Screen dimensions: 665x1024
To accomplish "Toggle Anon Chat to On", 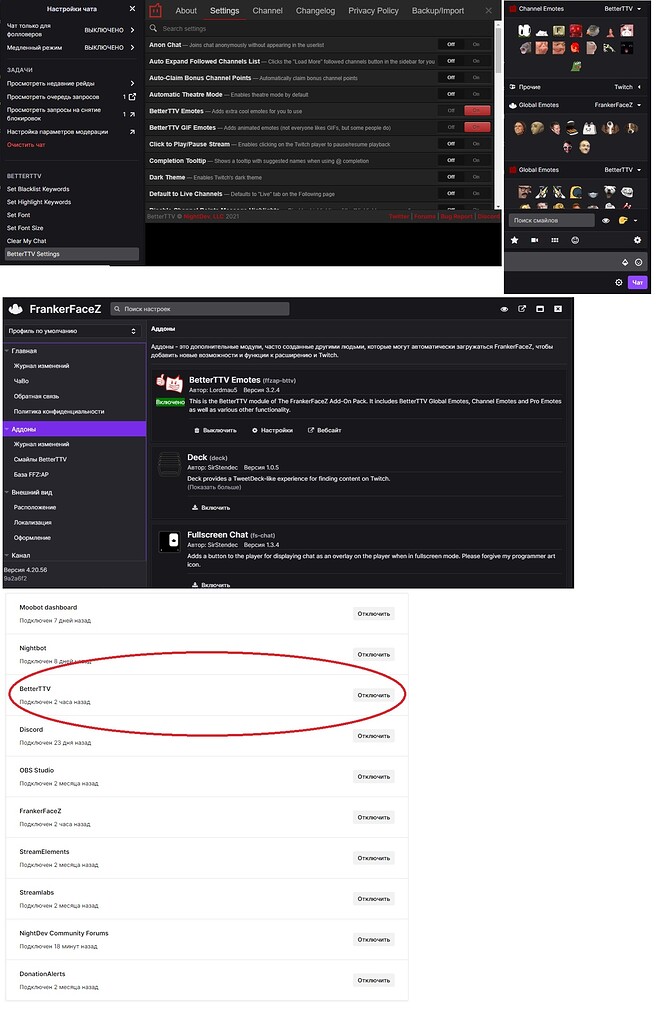I will click(x=476, y=44).
